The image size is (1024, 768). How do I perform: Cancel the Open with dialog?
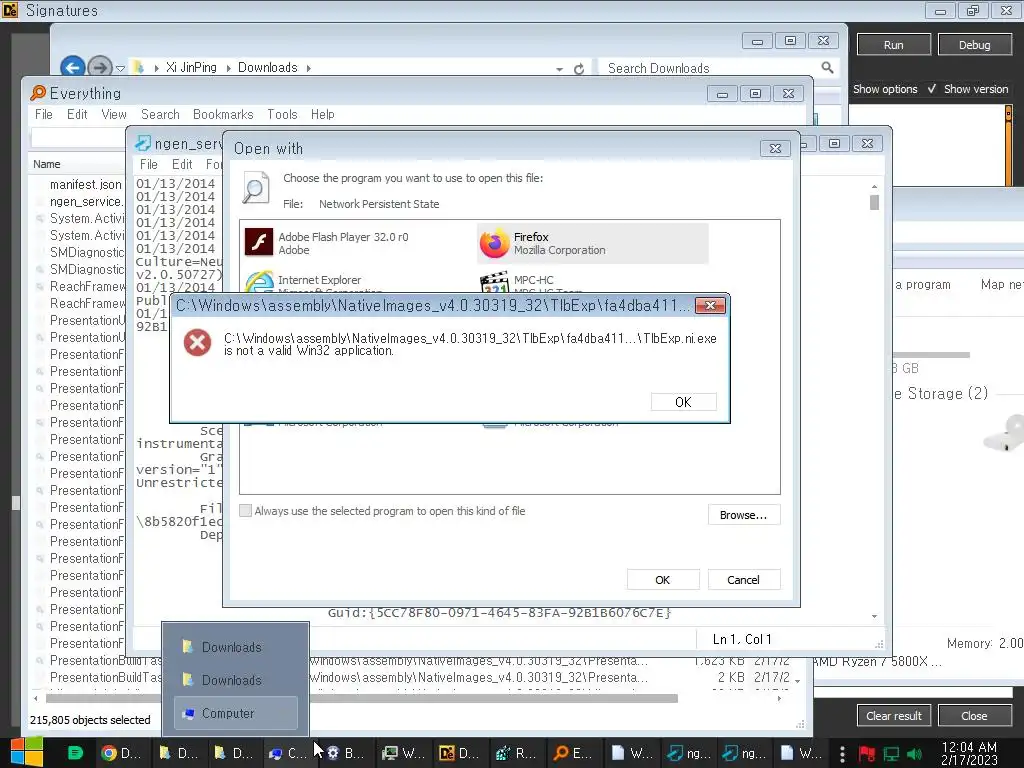(x=743, y=580)
